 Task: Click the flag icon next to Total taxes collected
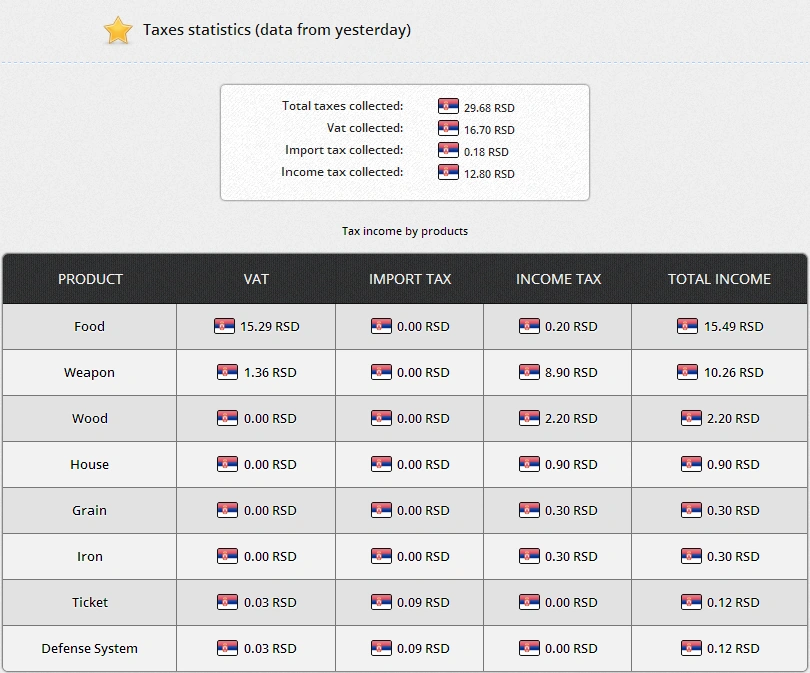(x=448, y=107)
